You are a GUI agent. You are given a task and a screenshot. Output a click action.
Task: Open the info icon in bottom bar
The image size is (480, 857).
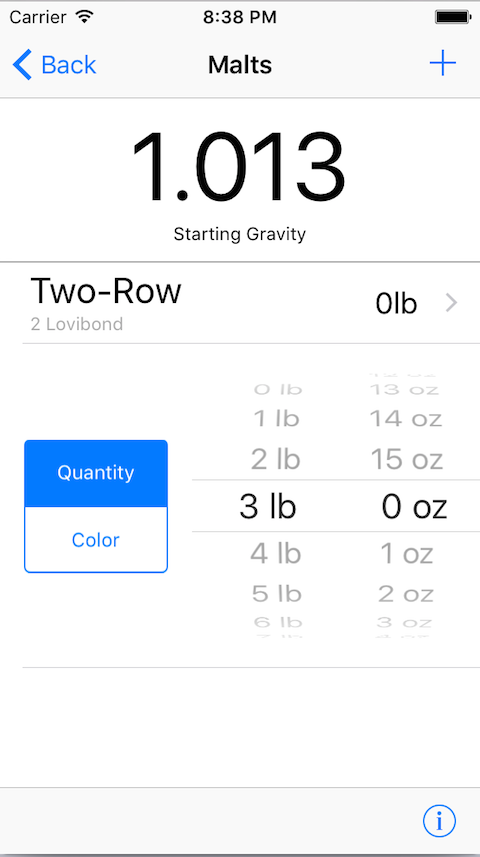pyautogui.click(x=439, y=820)
